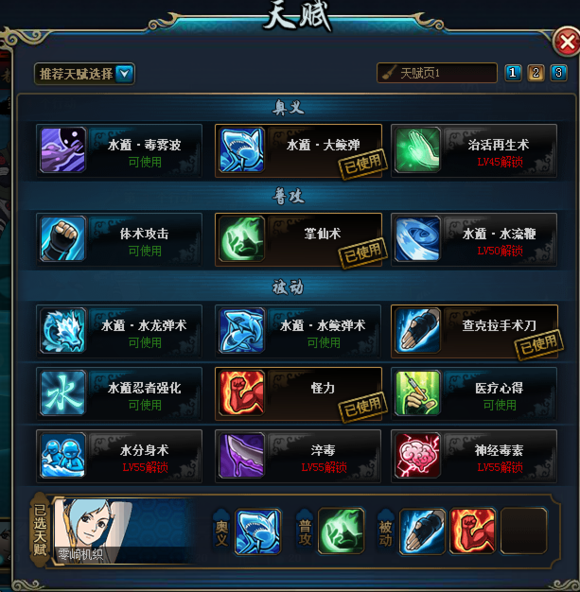Choose the 体术攻击 fist icon
Image resolution: width=580 pixels, height=592 pixels.
[63, 239]
